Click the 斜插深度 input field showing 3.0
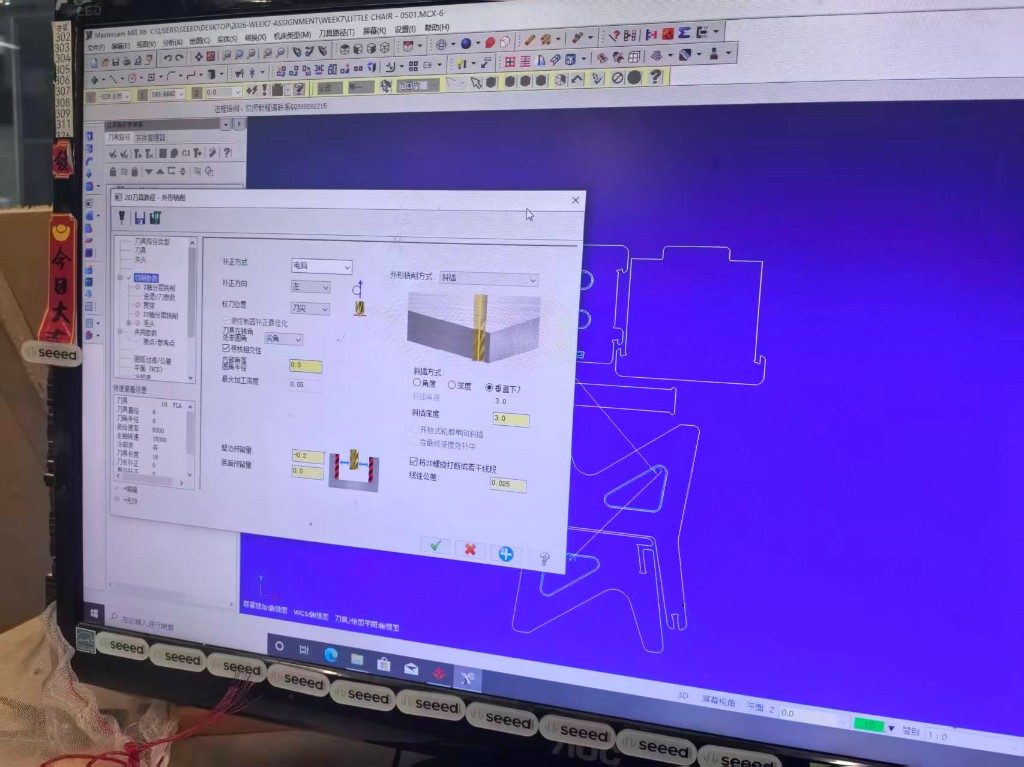This screenshot has height=767, width=1024. 511,419
